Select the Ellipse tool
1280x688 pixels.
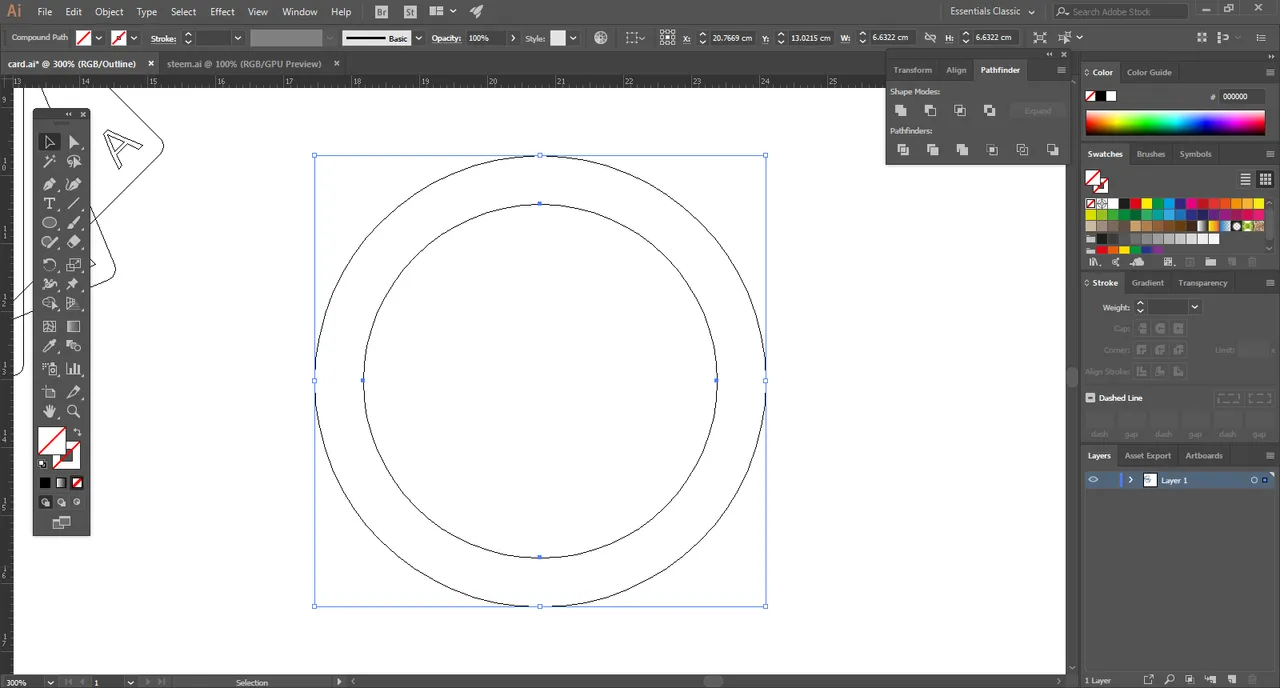[x=49, y=223]
